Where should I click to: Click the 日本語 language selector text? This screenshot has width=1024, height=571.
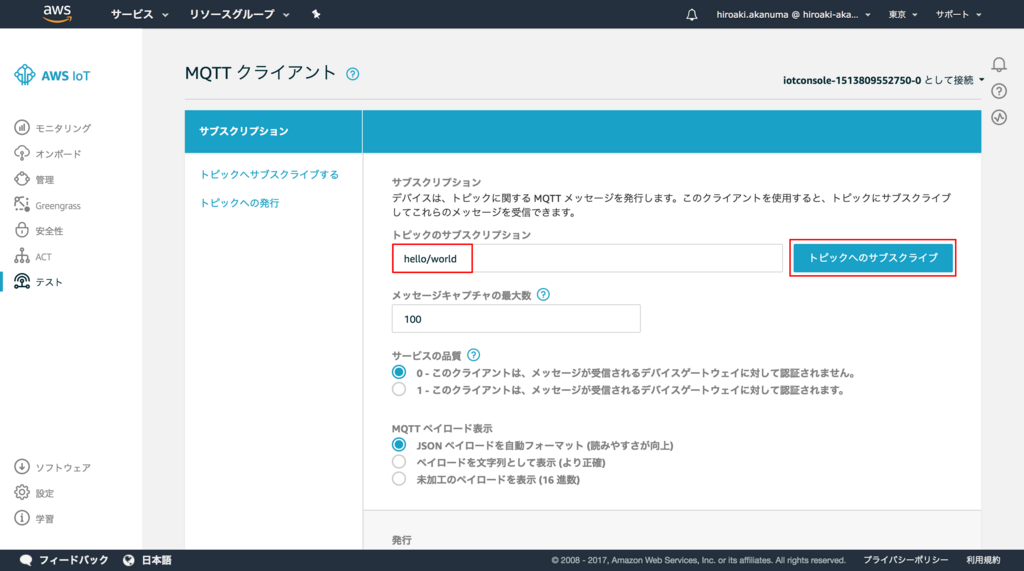click(156, 560)
